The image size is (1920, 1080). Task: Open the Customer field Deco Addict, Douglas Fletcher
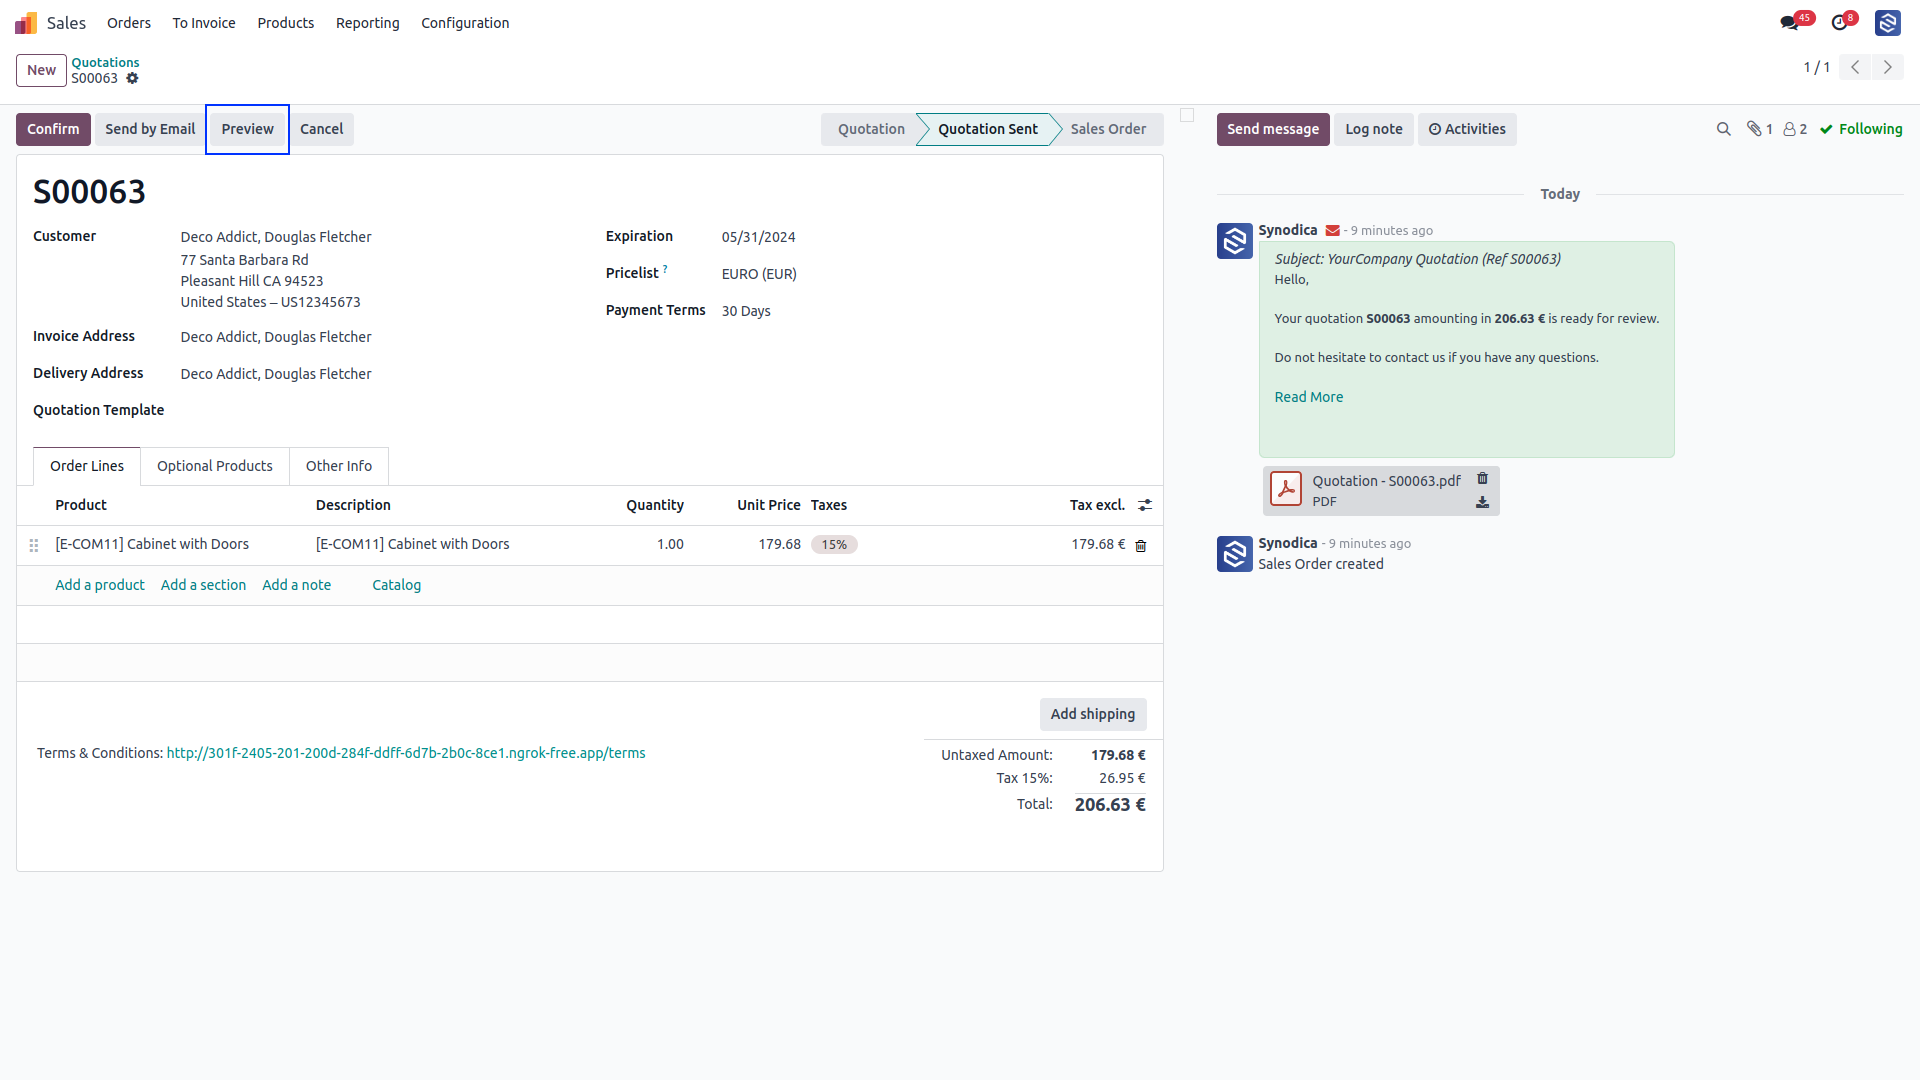[x=276, y=237]
